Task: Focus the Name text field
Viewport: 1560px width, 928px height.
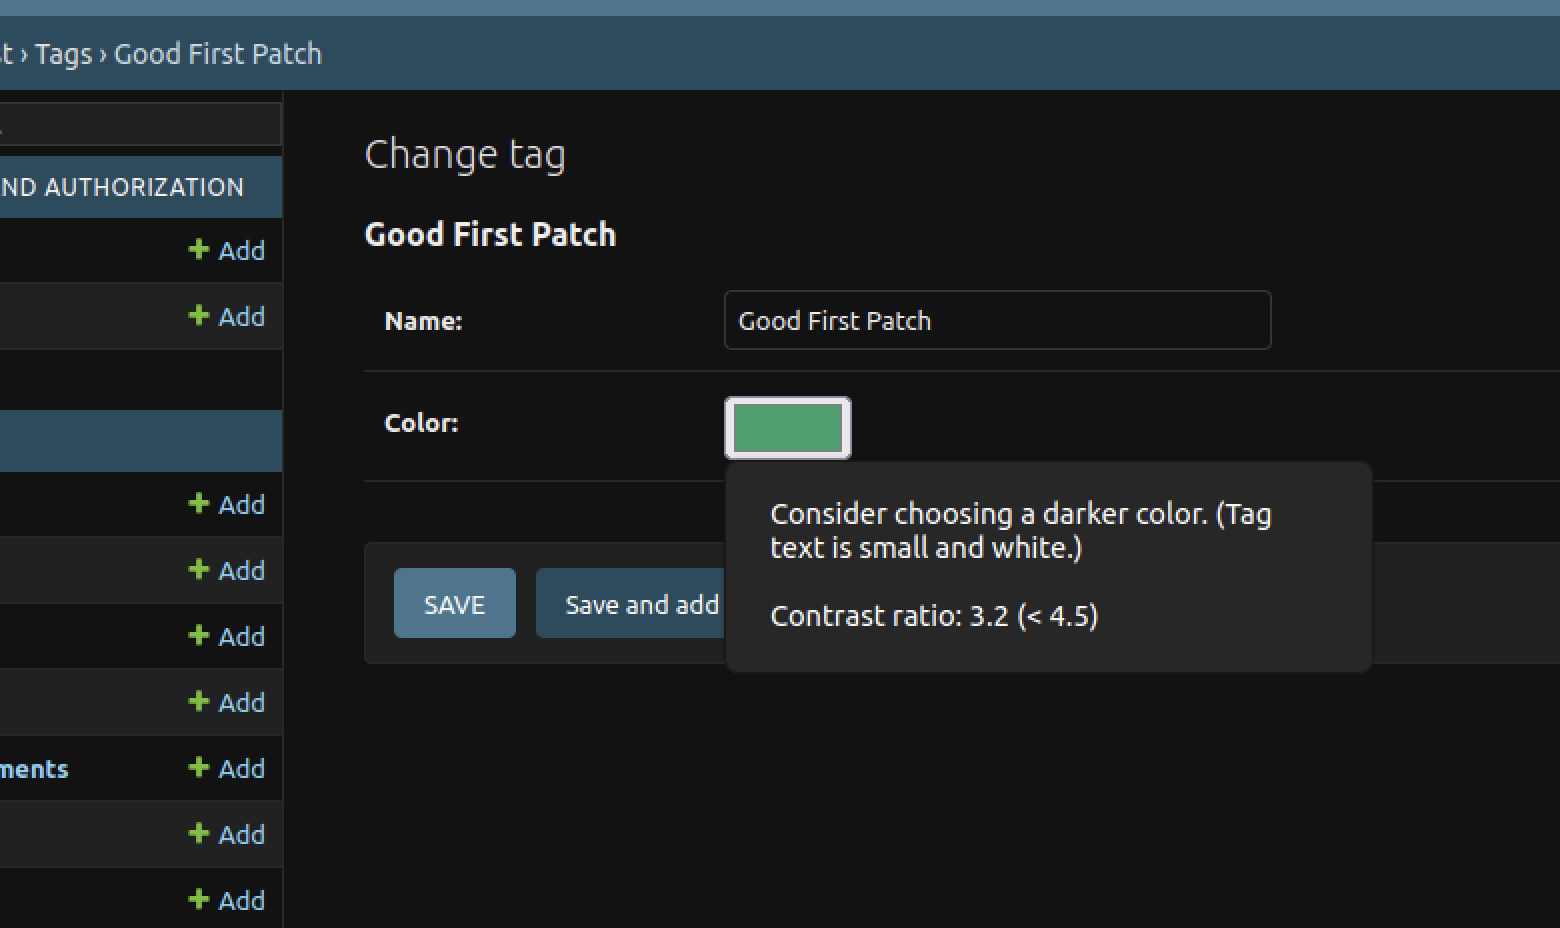Action: (x=998, y=320)
